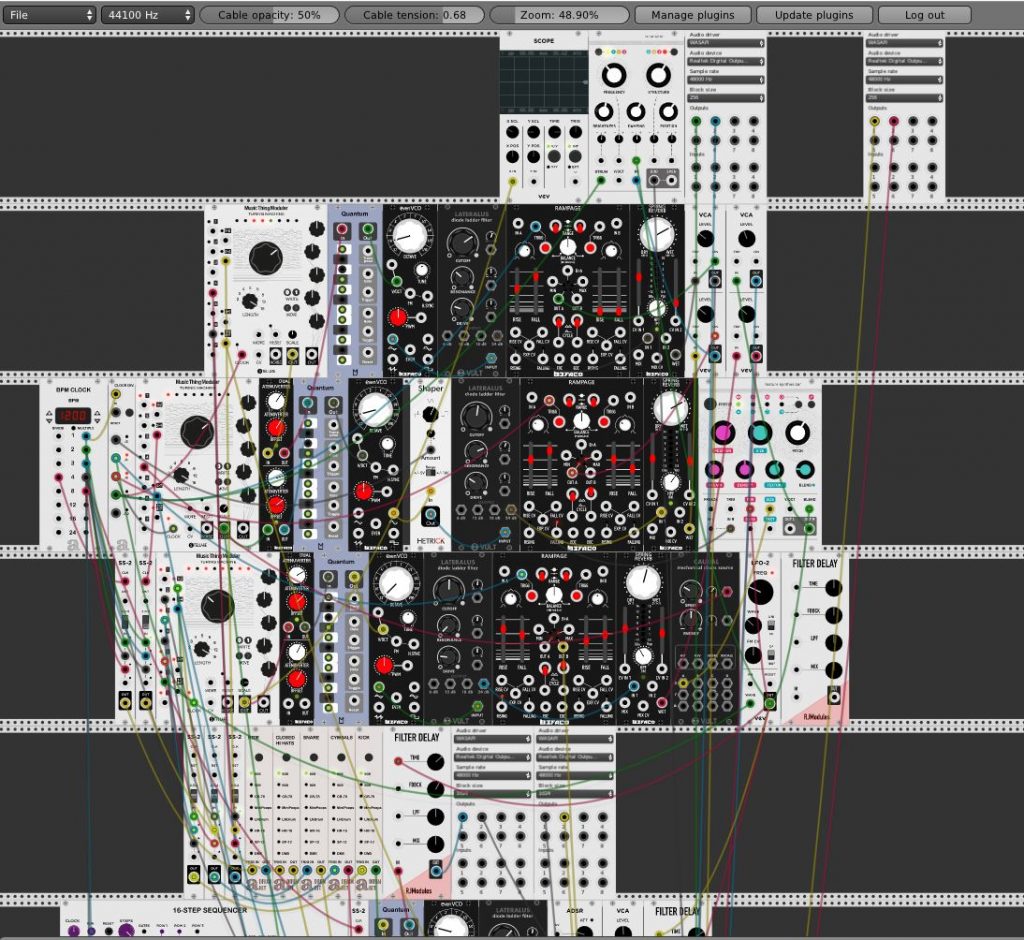Image resolution: width=1024 pixels, height=940 pixels.
Task: Click top LEVEL knob on left VCA
Action: (x=705, y=238)
